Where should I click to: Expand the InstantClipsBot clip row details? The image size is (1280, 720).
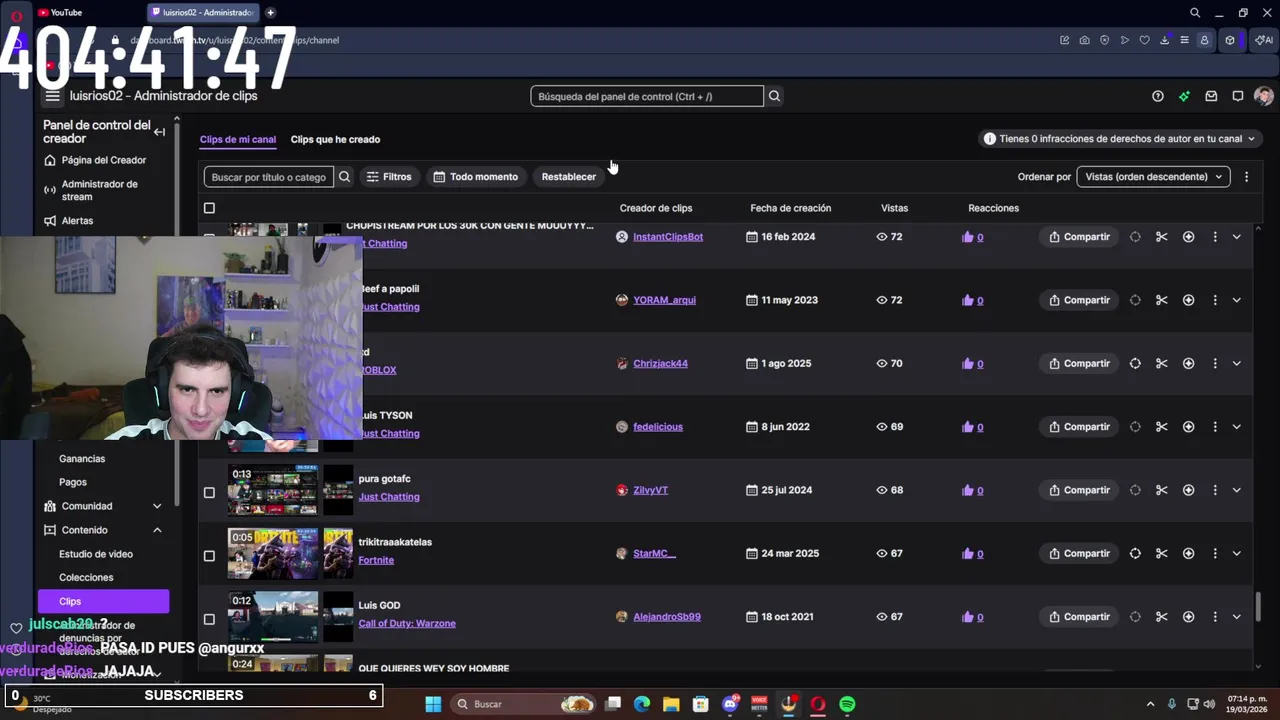click(x=1237, y=237)
